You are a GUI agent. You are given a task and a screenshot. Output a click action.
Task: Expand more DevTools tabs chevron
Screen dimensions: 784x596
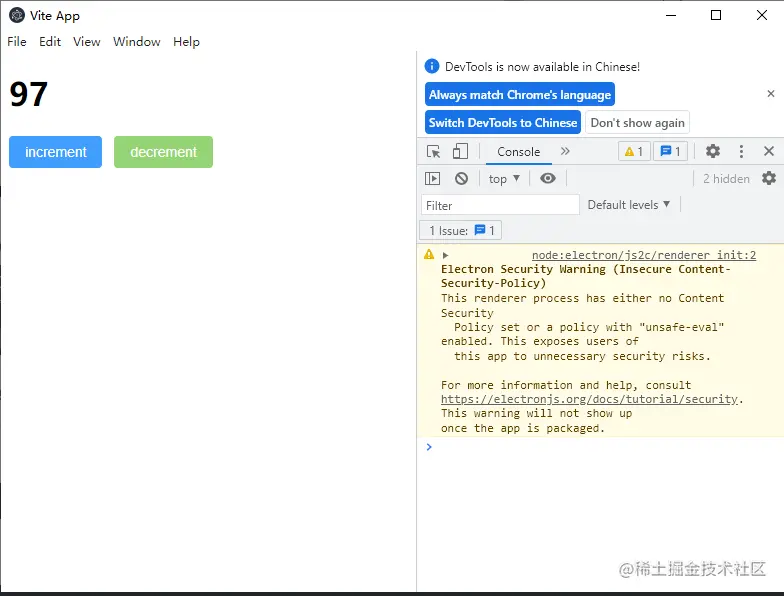pos(565,151)
